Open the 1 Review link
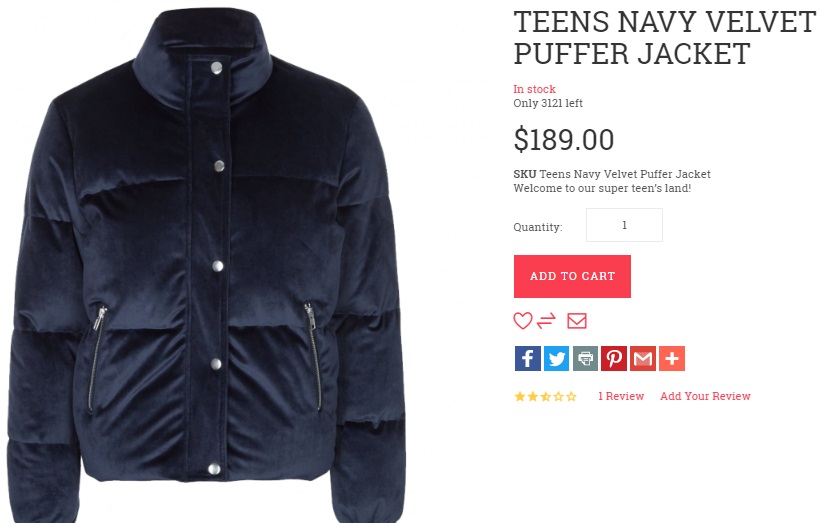The image size is (825, 523). tap(621, 396)
